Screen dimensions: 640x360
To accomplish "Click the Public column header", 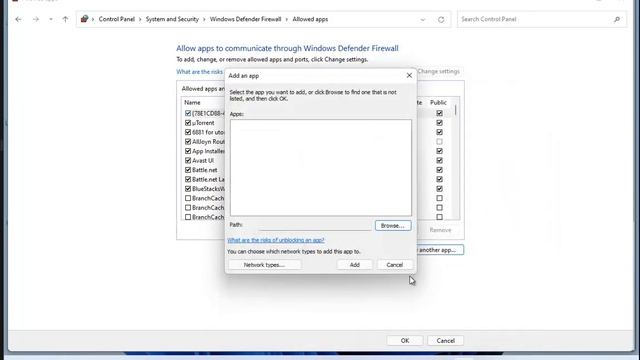I will 438,102.
